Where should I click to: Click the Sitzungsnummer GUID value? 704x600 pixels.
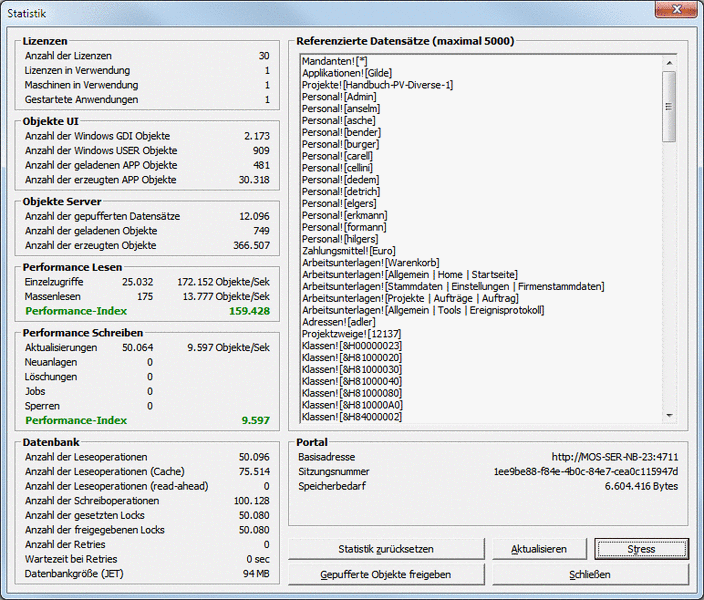coord(586,472)
